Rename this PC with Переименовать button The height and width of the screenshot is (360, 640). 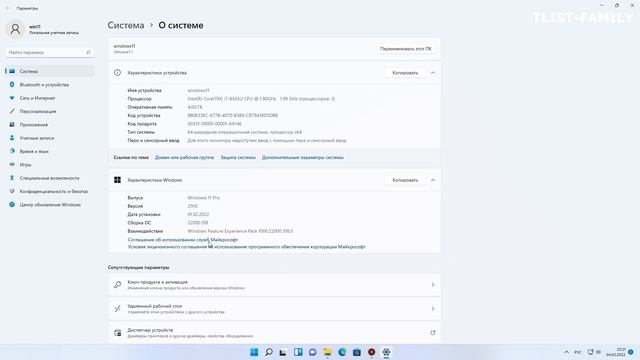point(405,49)
